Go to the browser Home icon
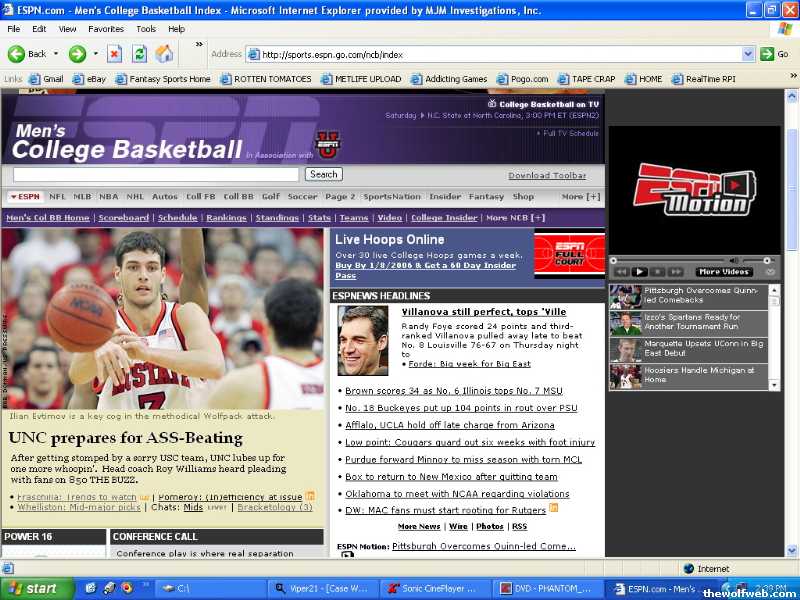This screenshot has width=800, height=600. (164, 54)
